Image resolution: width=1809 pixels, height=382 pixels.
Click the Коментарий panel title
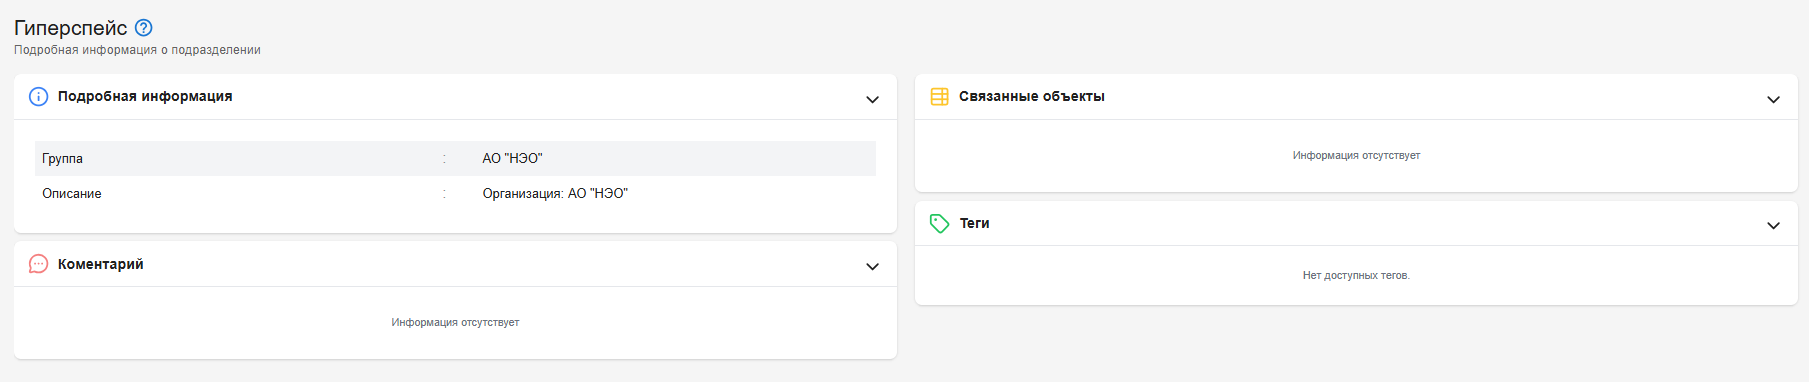(101, 264)
